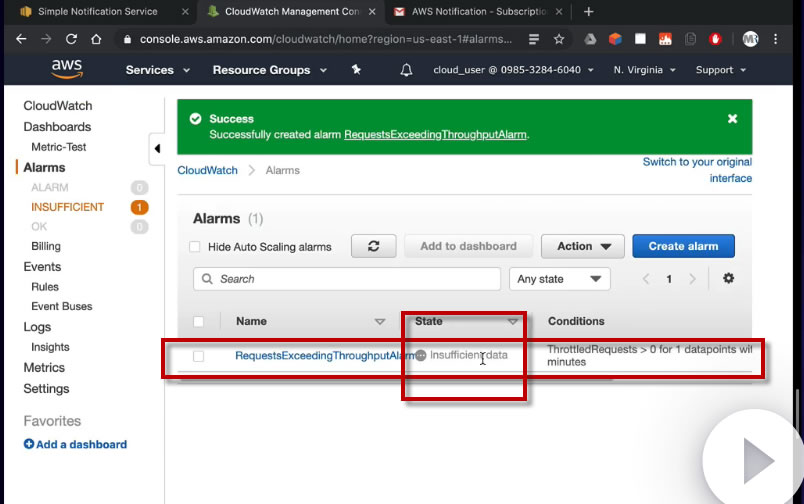This screenshot has height=504, width=804.
Task: Click the plus icon beside Add a dashboard
Action: [x=29, y=444]
